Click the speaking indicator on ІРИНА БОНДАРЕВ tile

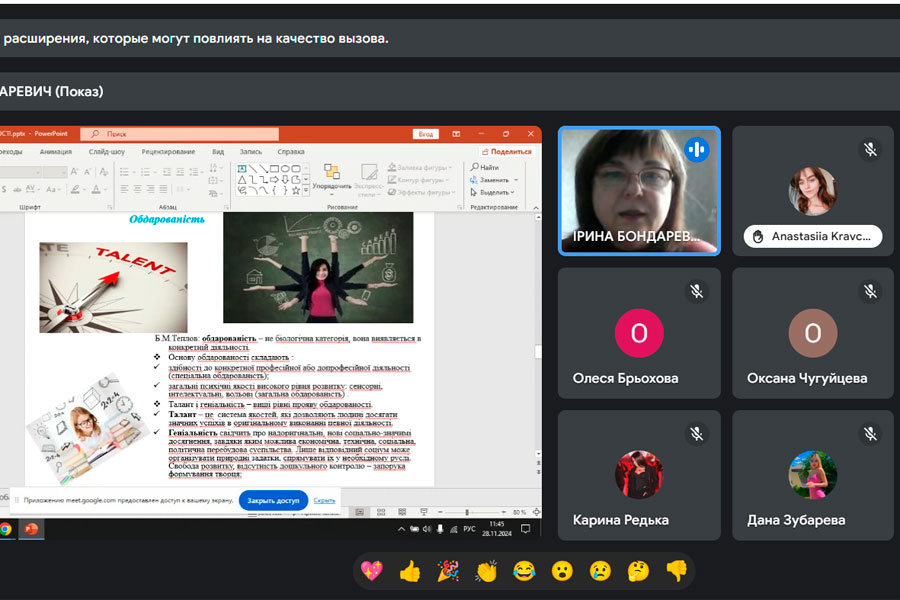point(697,150)
